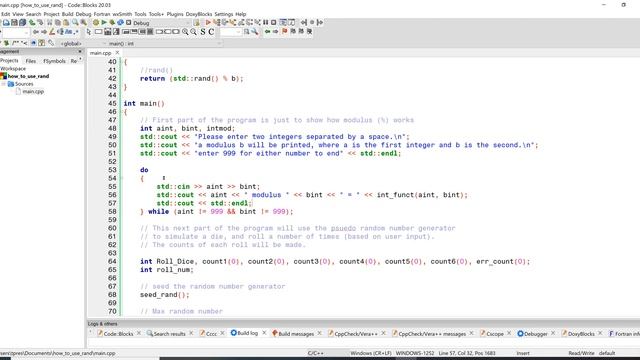Click the Workspace root node
Viewport: 640px width, 360px height.
[x=13, y=69]
